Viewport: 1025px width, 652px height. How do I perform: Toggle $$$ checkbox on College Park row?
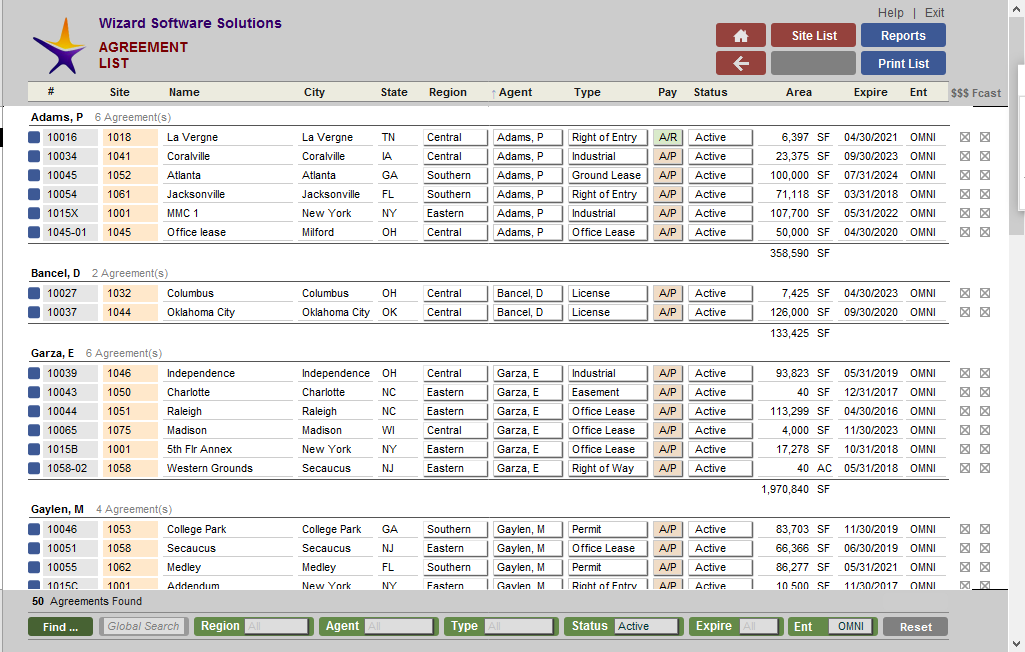965,530
